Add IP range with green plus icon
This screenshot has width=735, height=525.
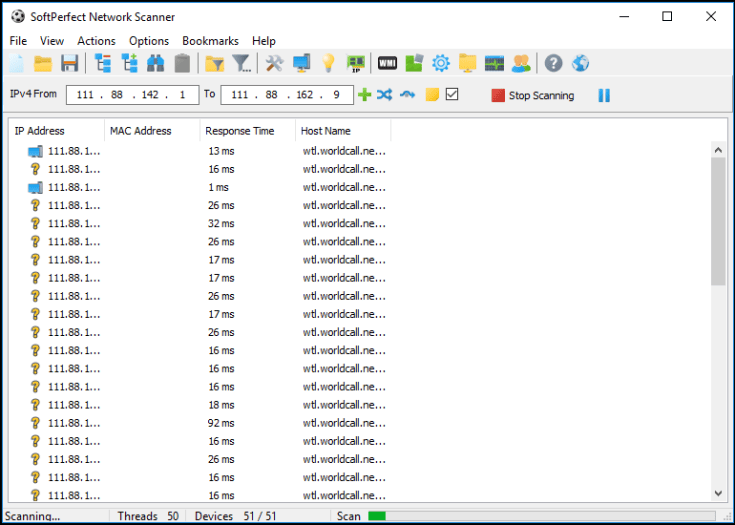click(x=364, y=95)
